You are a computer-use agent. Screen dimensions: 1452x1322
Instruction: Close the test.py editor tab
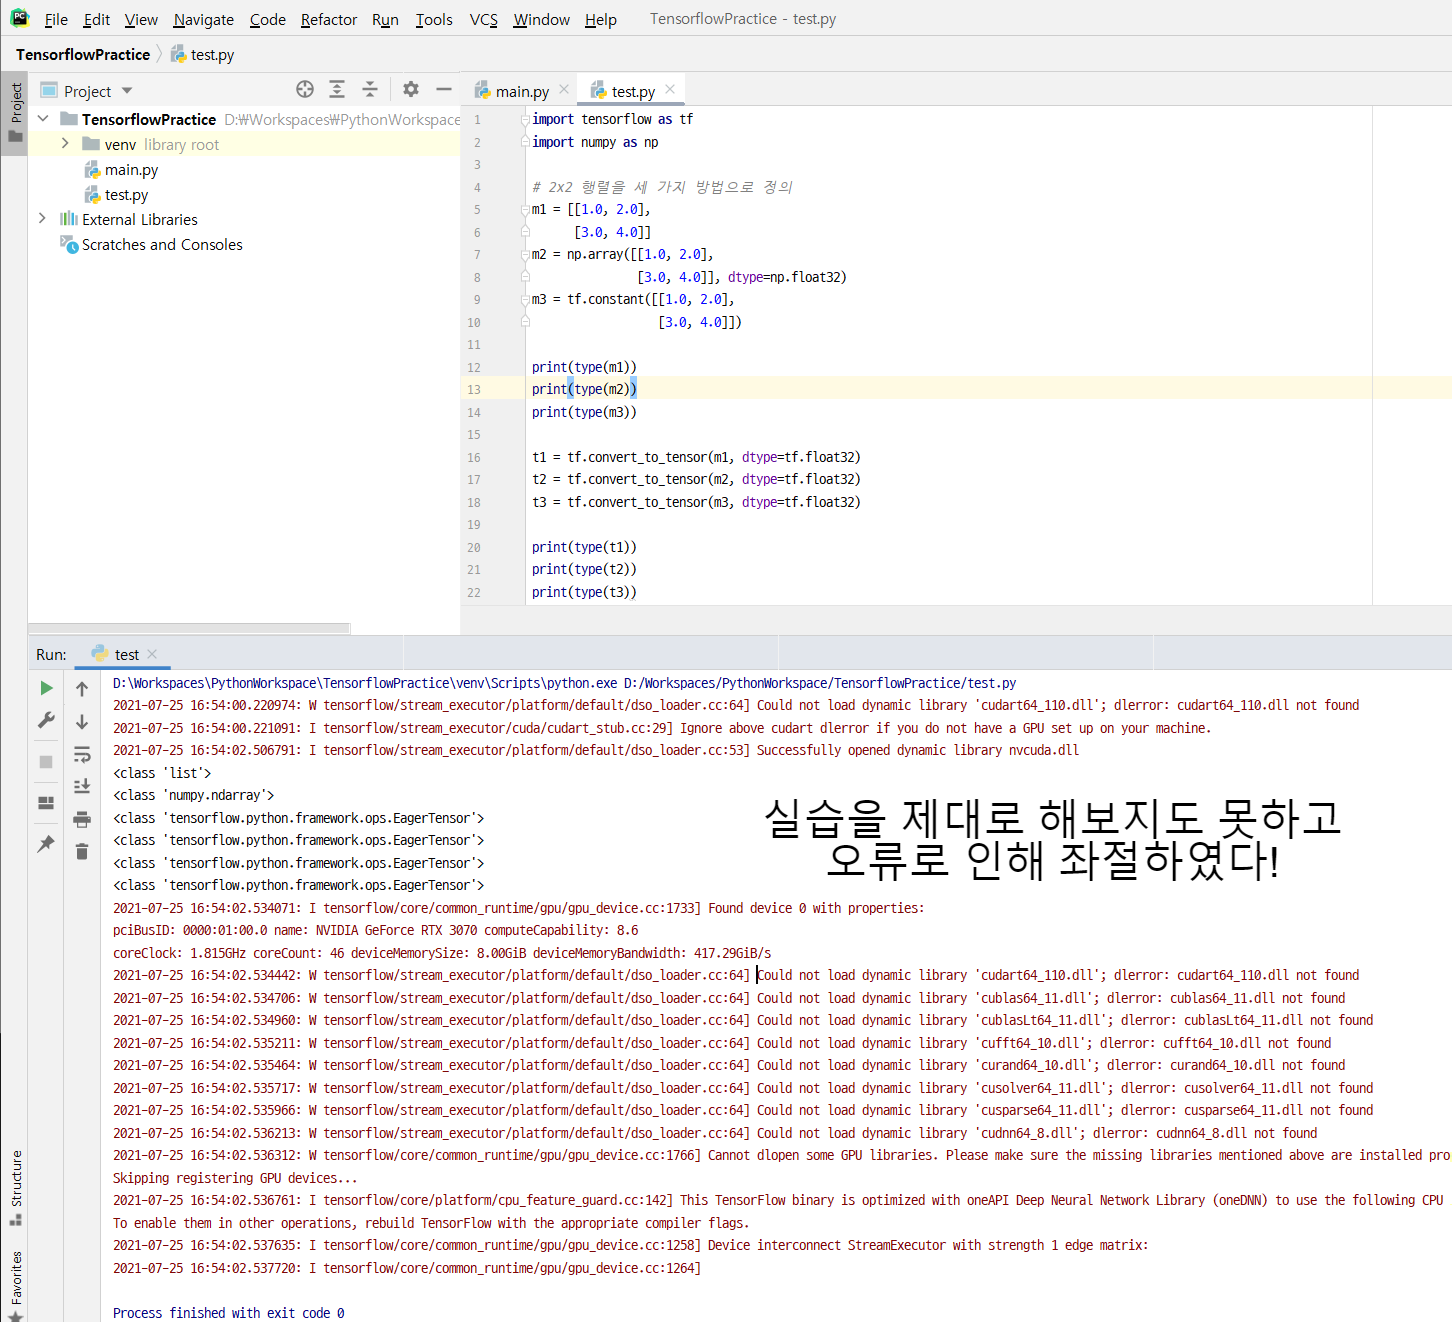[x=670, y=89]
